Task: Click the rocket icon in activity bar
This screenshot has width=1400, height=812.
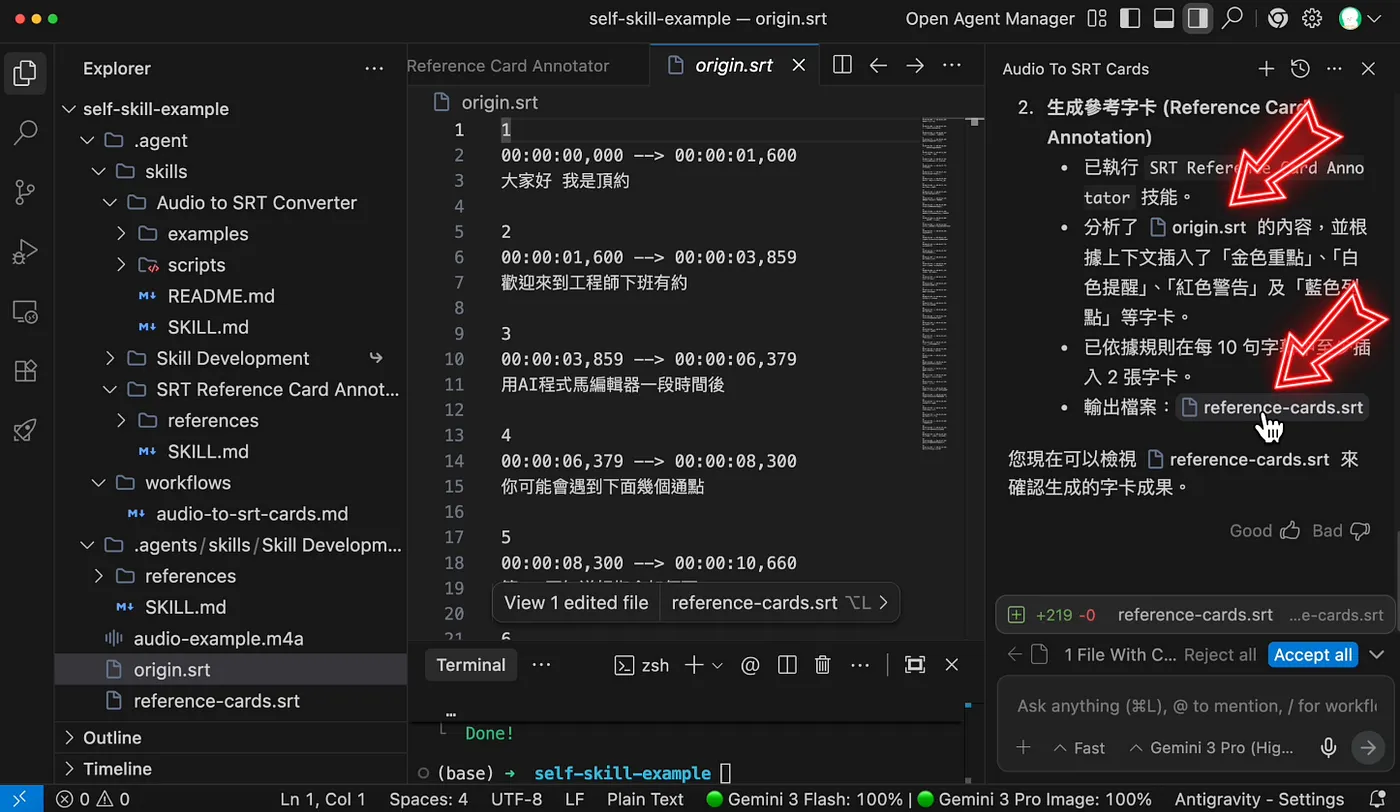Action: [26, 431]
